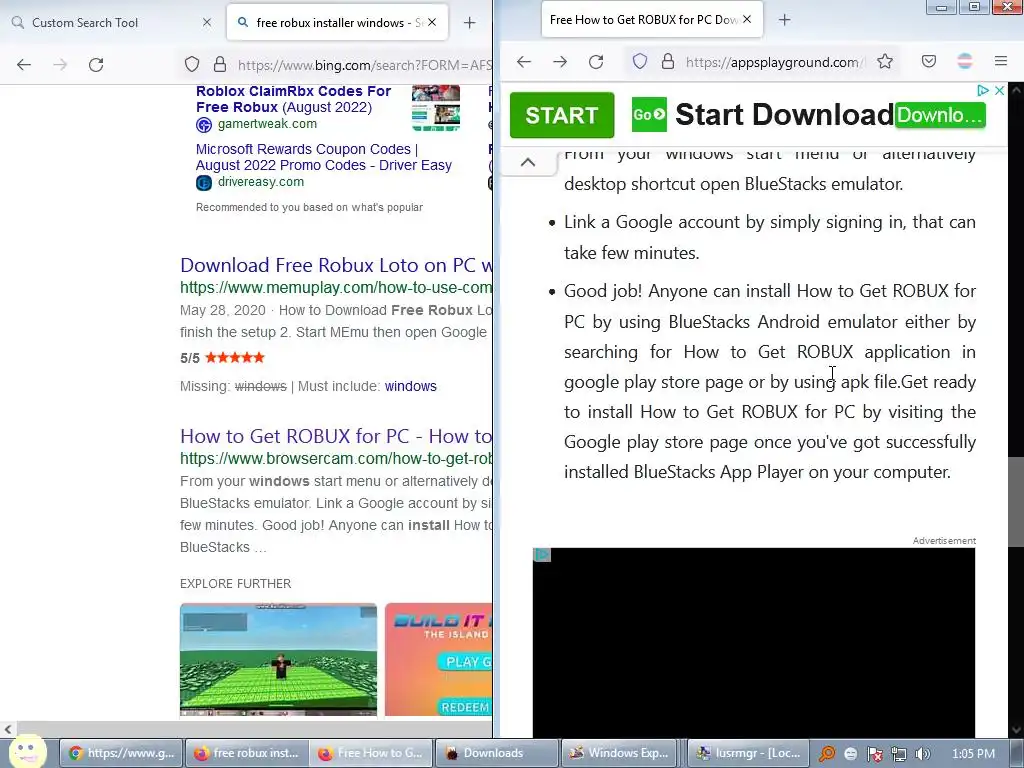1024x768 pixels.
Task: Go forward in the appsplayground window
Action: (560, 62)
